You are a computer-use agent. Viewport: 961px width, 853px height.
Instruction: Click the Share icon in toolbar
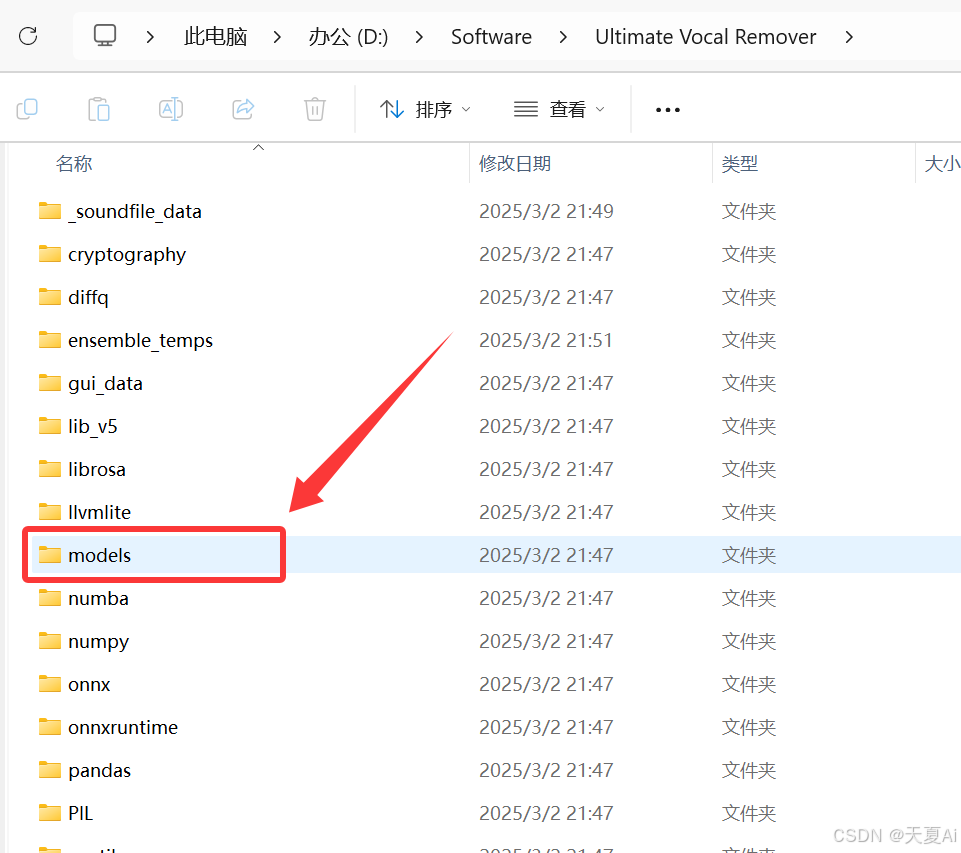coord(243,109)
